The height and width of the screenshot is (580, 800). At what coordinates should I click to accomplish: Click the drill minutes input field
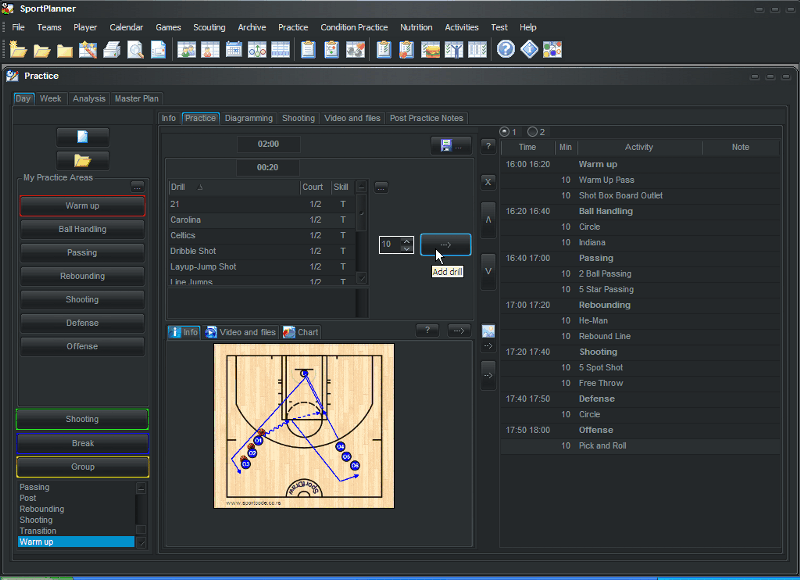click(390, 244)
